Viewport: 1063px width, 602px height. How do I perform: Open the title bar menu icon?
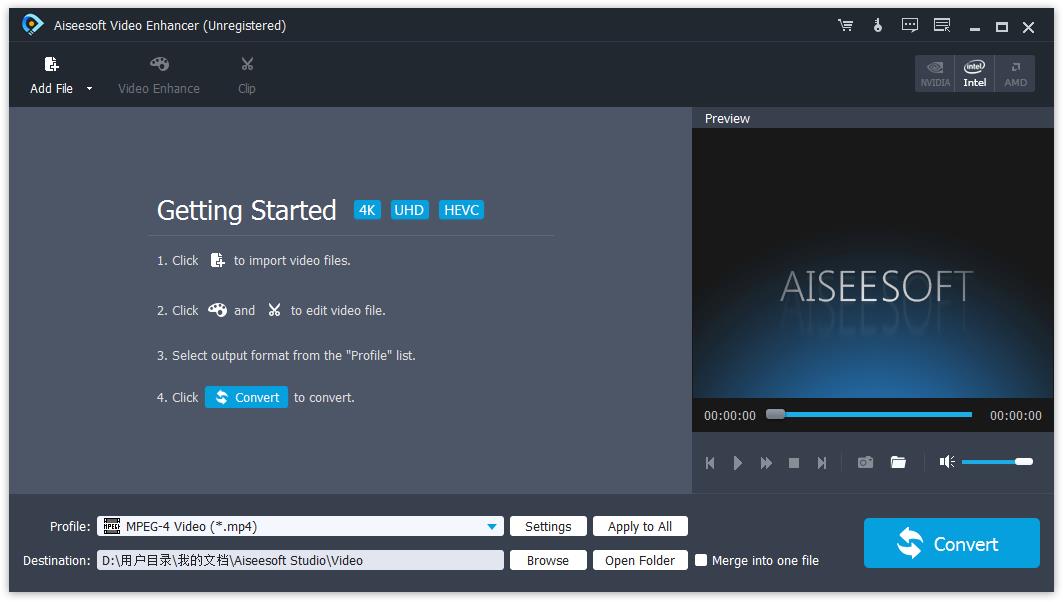(941, 26)
